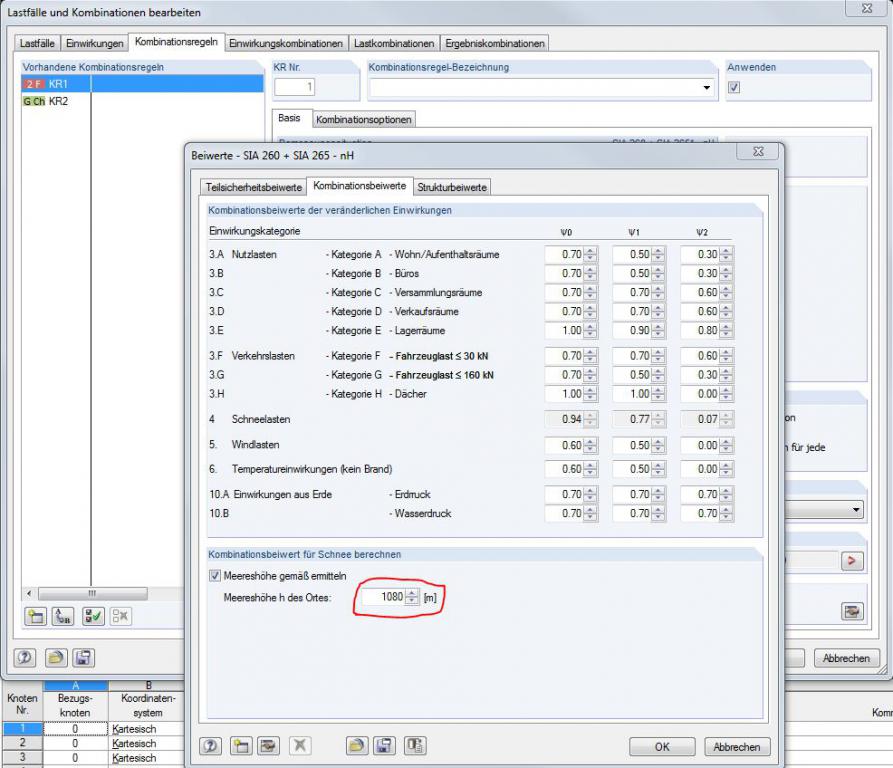Click node row 1 header in table

pos(23,729)
